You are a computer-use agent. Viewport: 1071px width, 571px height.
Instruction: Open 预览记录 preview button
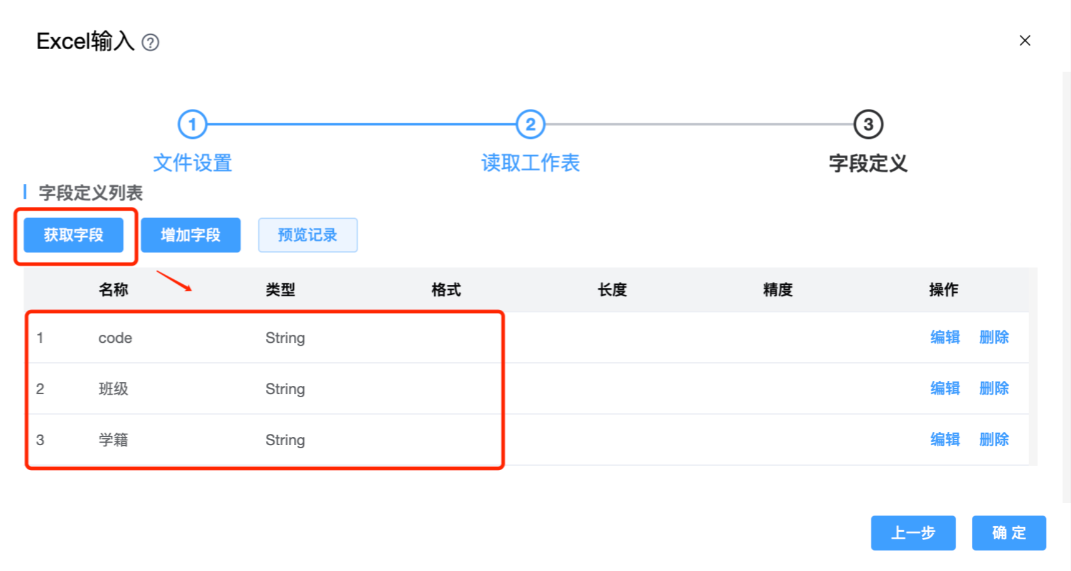(308, 235)
